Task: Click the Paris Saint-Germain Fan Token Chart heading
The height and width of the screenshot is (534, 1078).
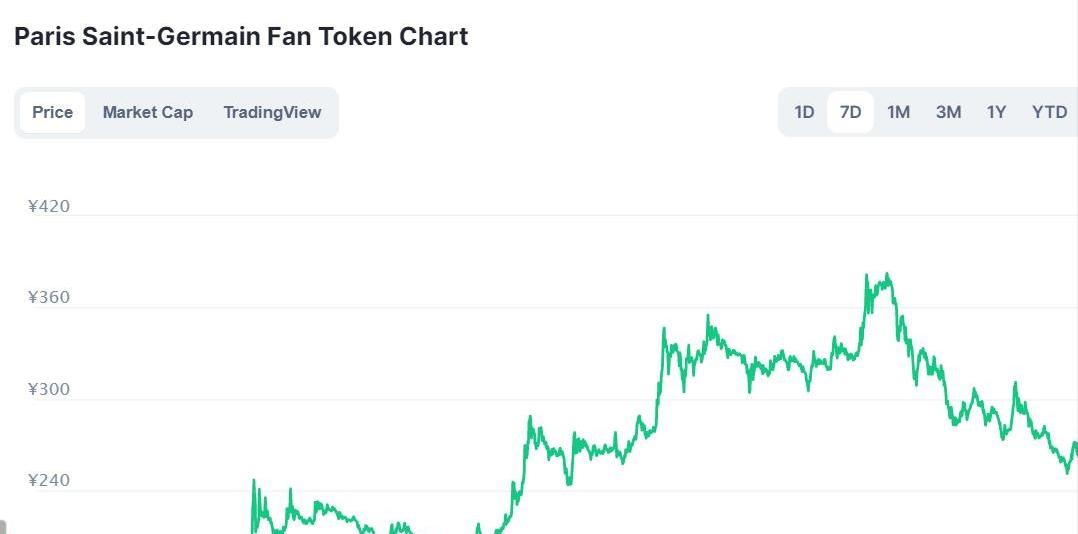Action: (x=241, y=37)
